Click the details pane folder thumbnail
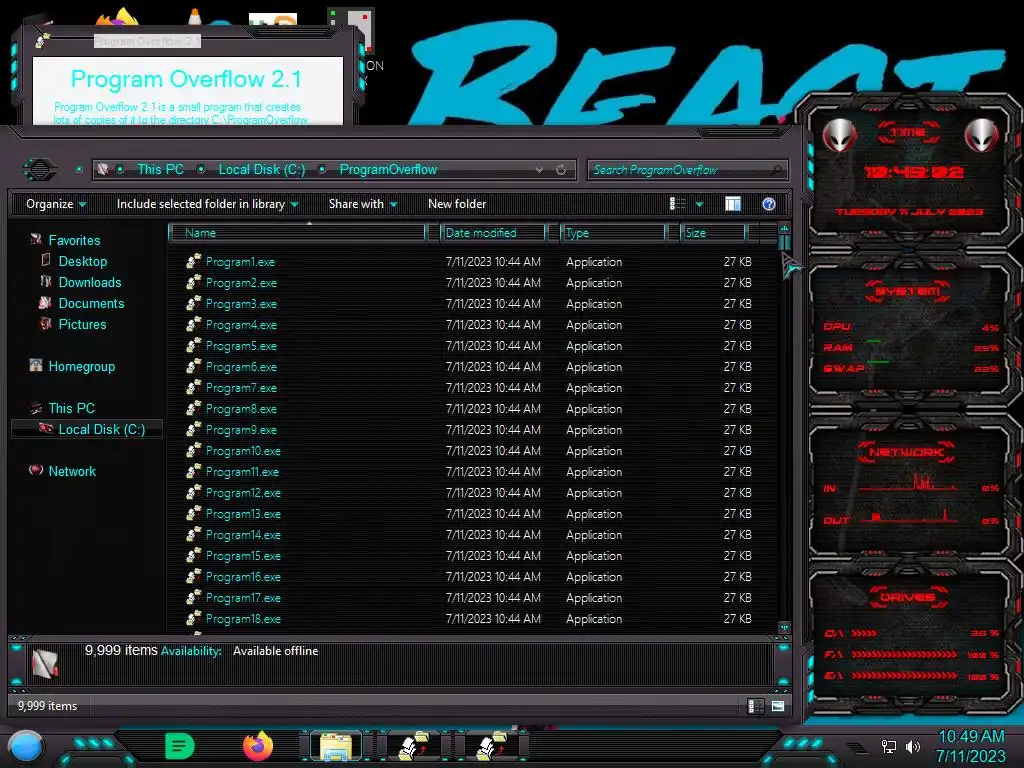The image size is (1024, 768). 45,664
